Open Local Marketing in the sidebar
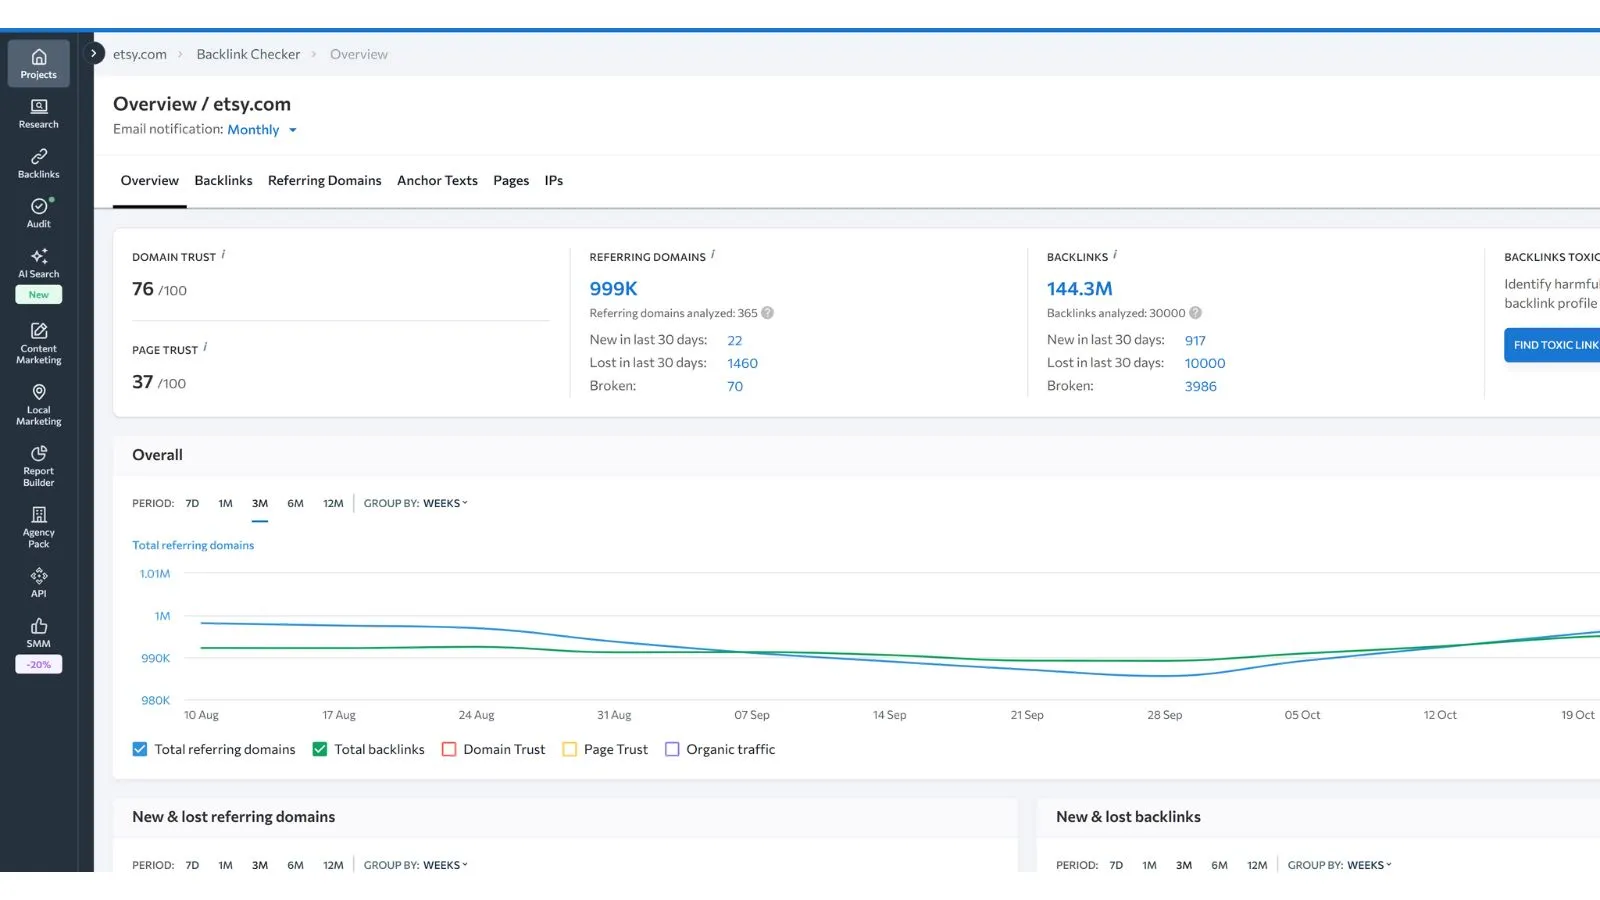The image size is (1600, 900). point(38,404)
